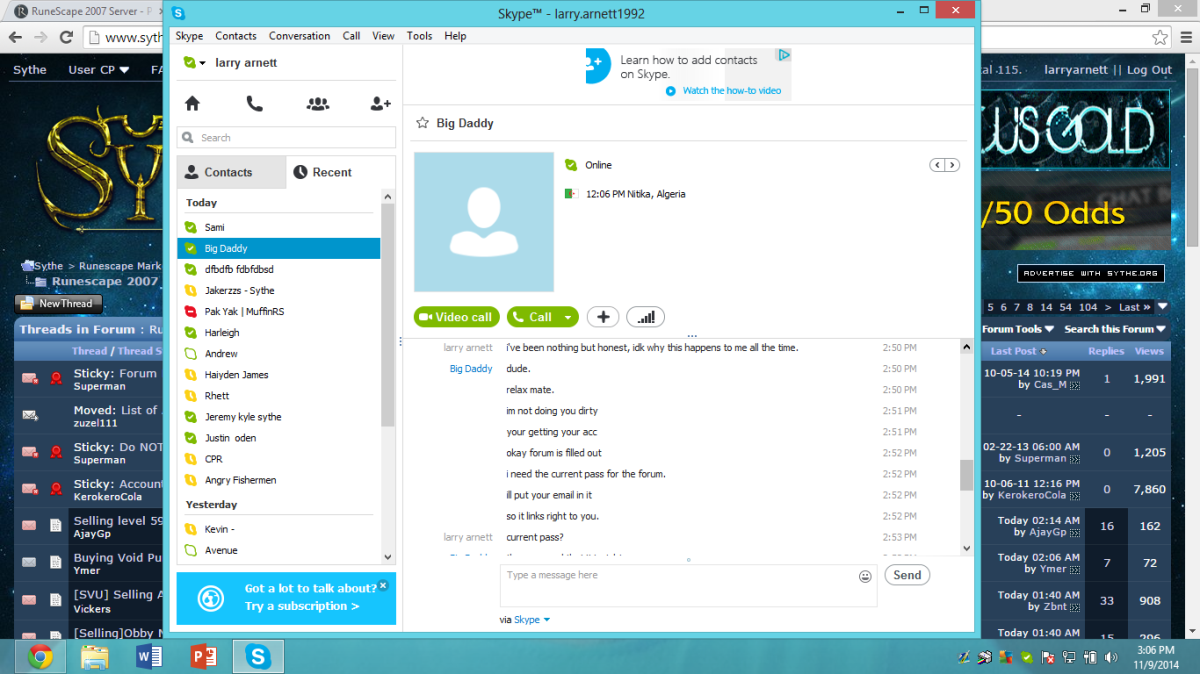Image resolution: width=1200 pixels, height=674 pixels.
Task: Click the AdChoices icon on the banner
Action: pyautogui.click(x=785, y=55)
